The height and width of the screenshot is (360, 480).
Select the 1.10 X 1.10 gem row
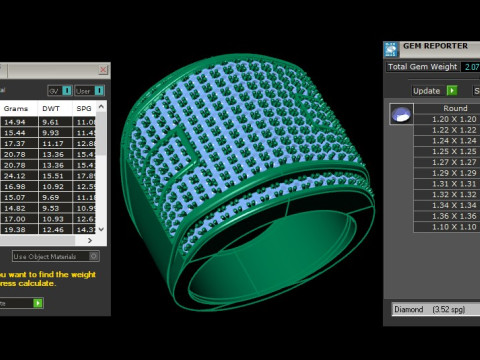(x=447, y=227)
